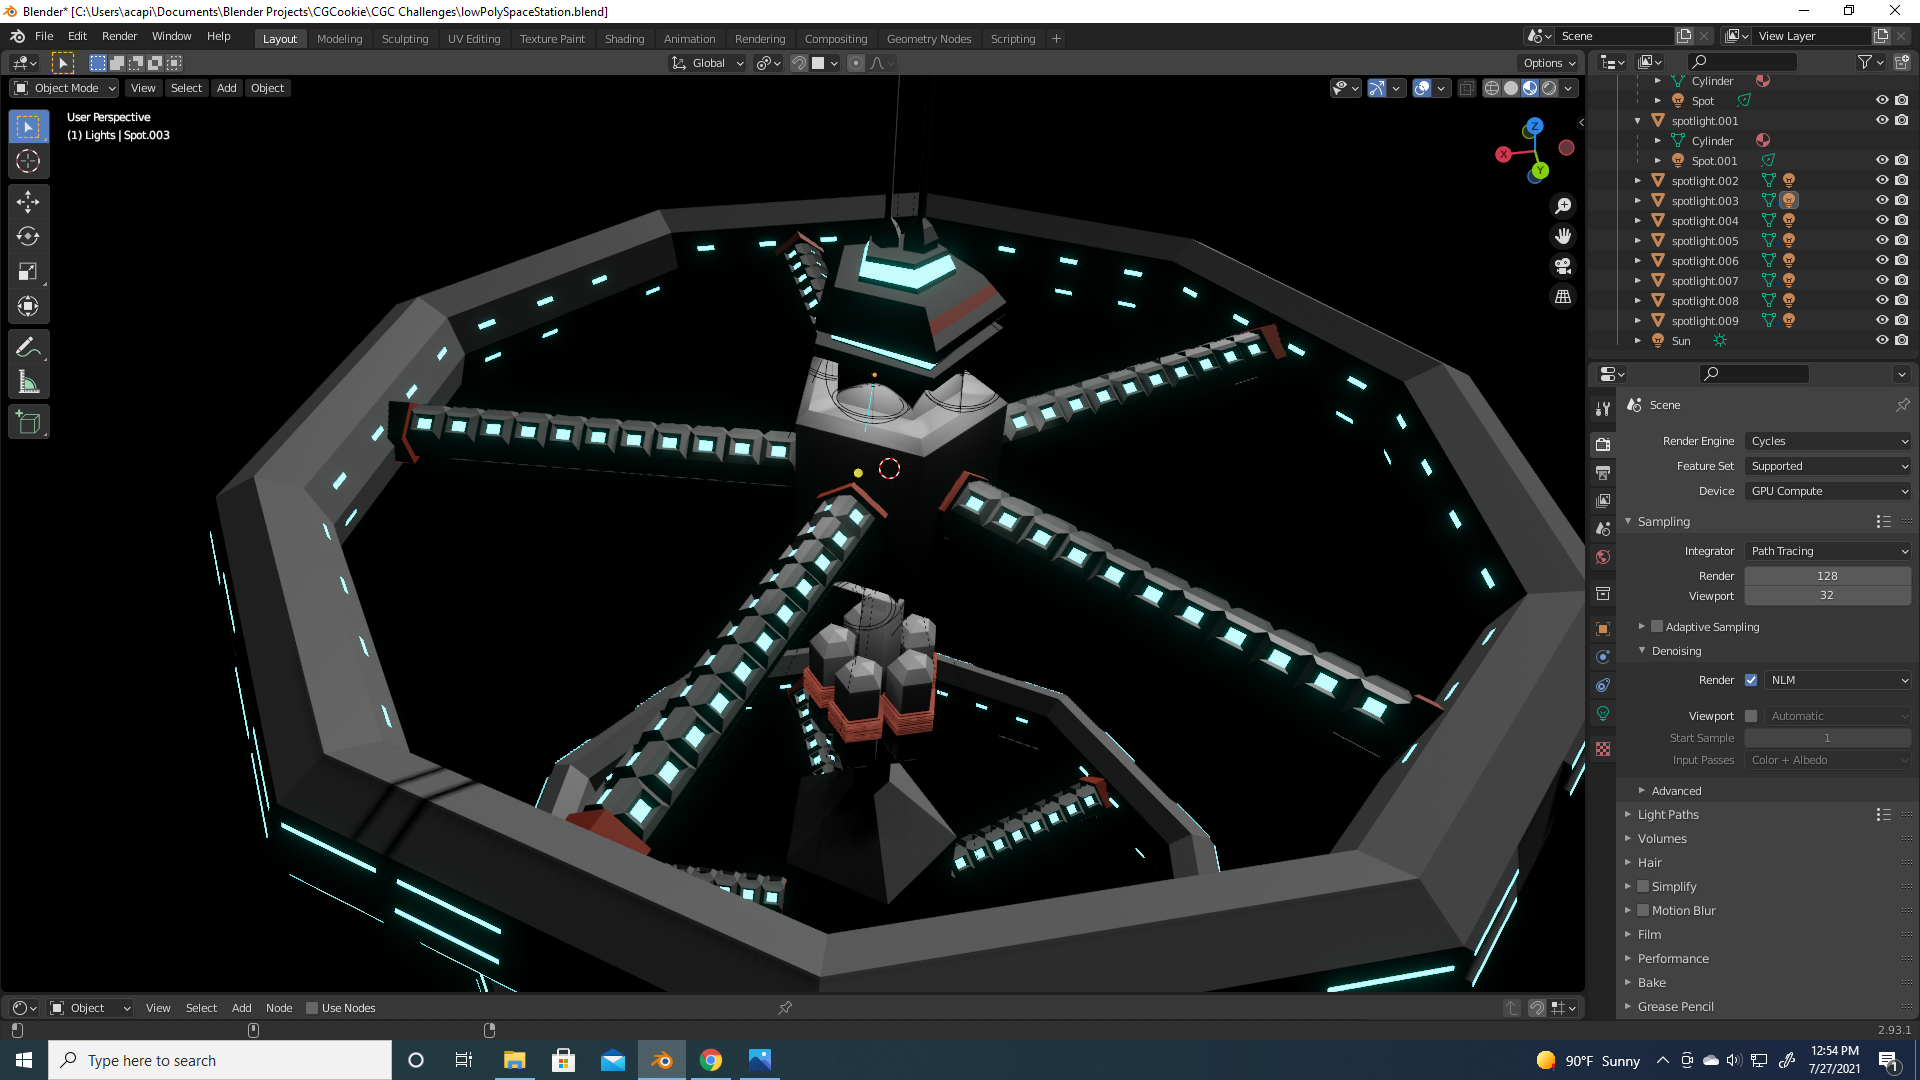This screenshot has width=1920, height=1080.
Task: Hide spotlight.005 in viewport with its eye icon
Action: [1881, 241]
